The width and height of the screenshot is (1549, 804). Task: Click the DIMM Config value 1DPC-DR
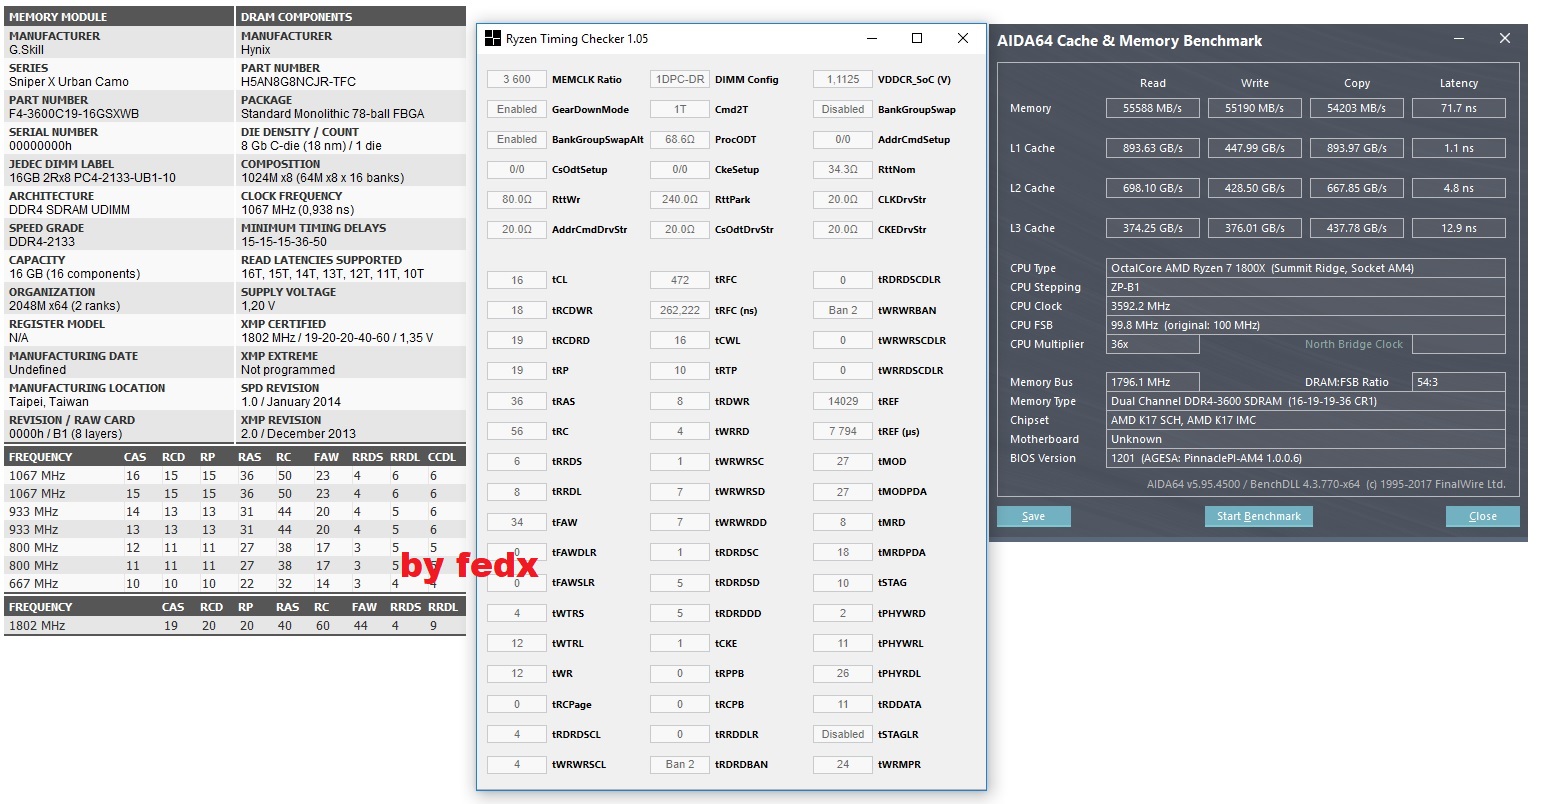680,80
